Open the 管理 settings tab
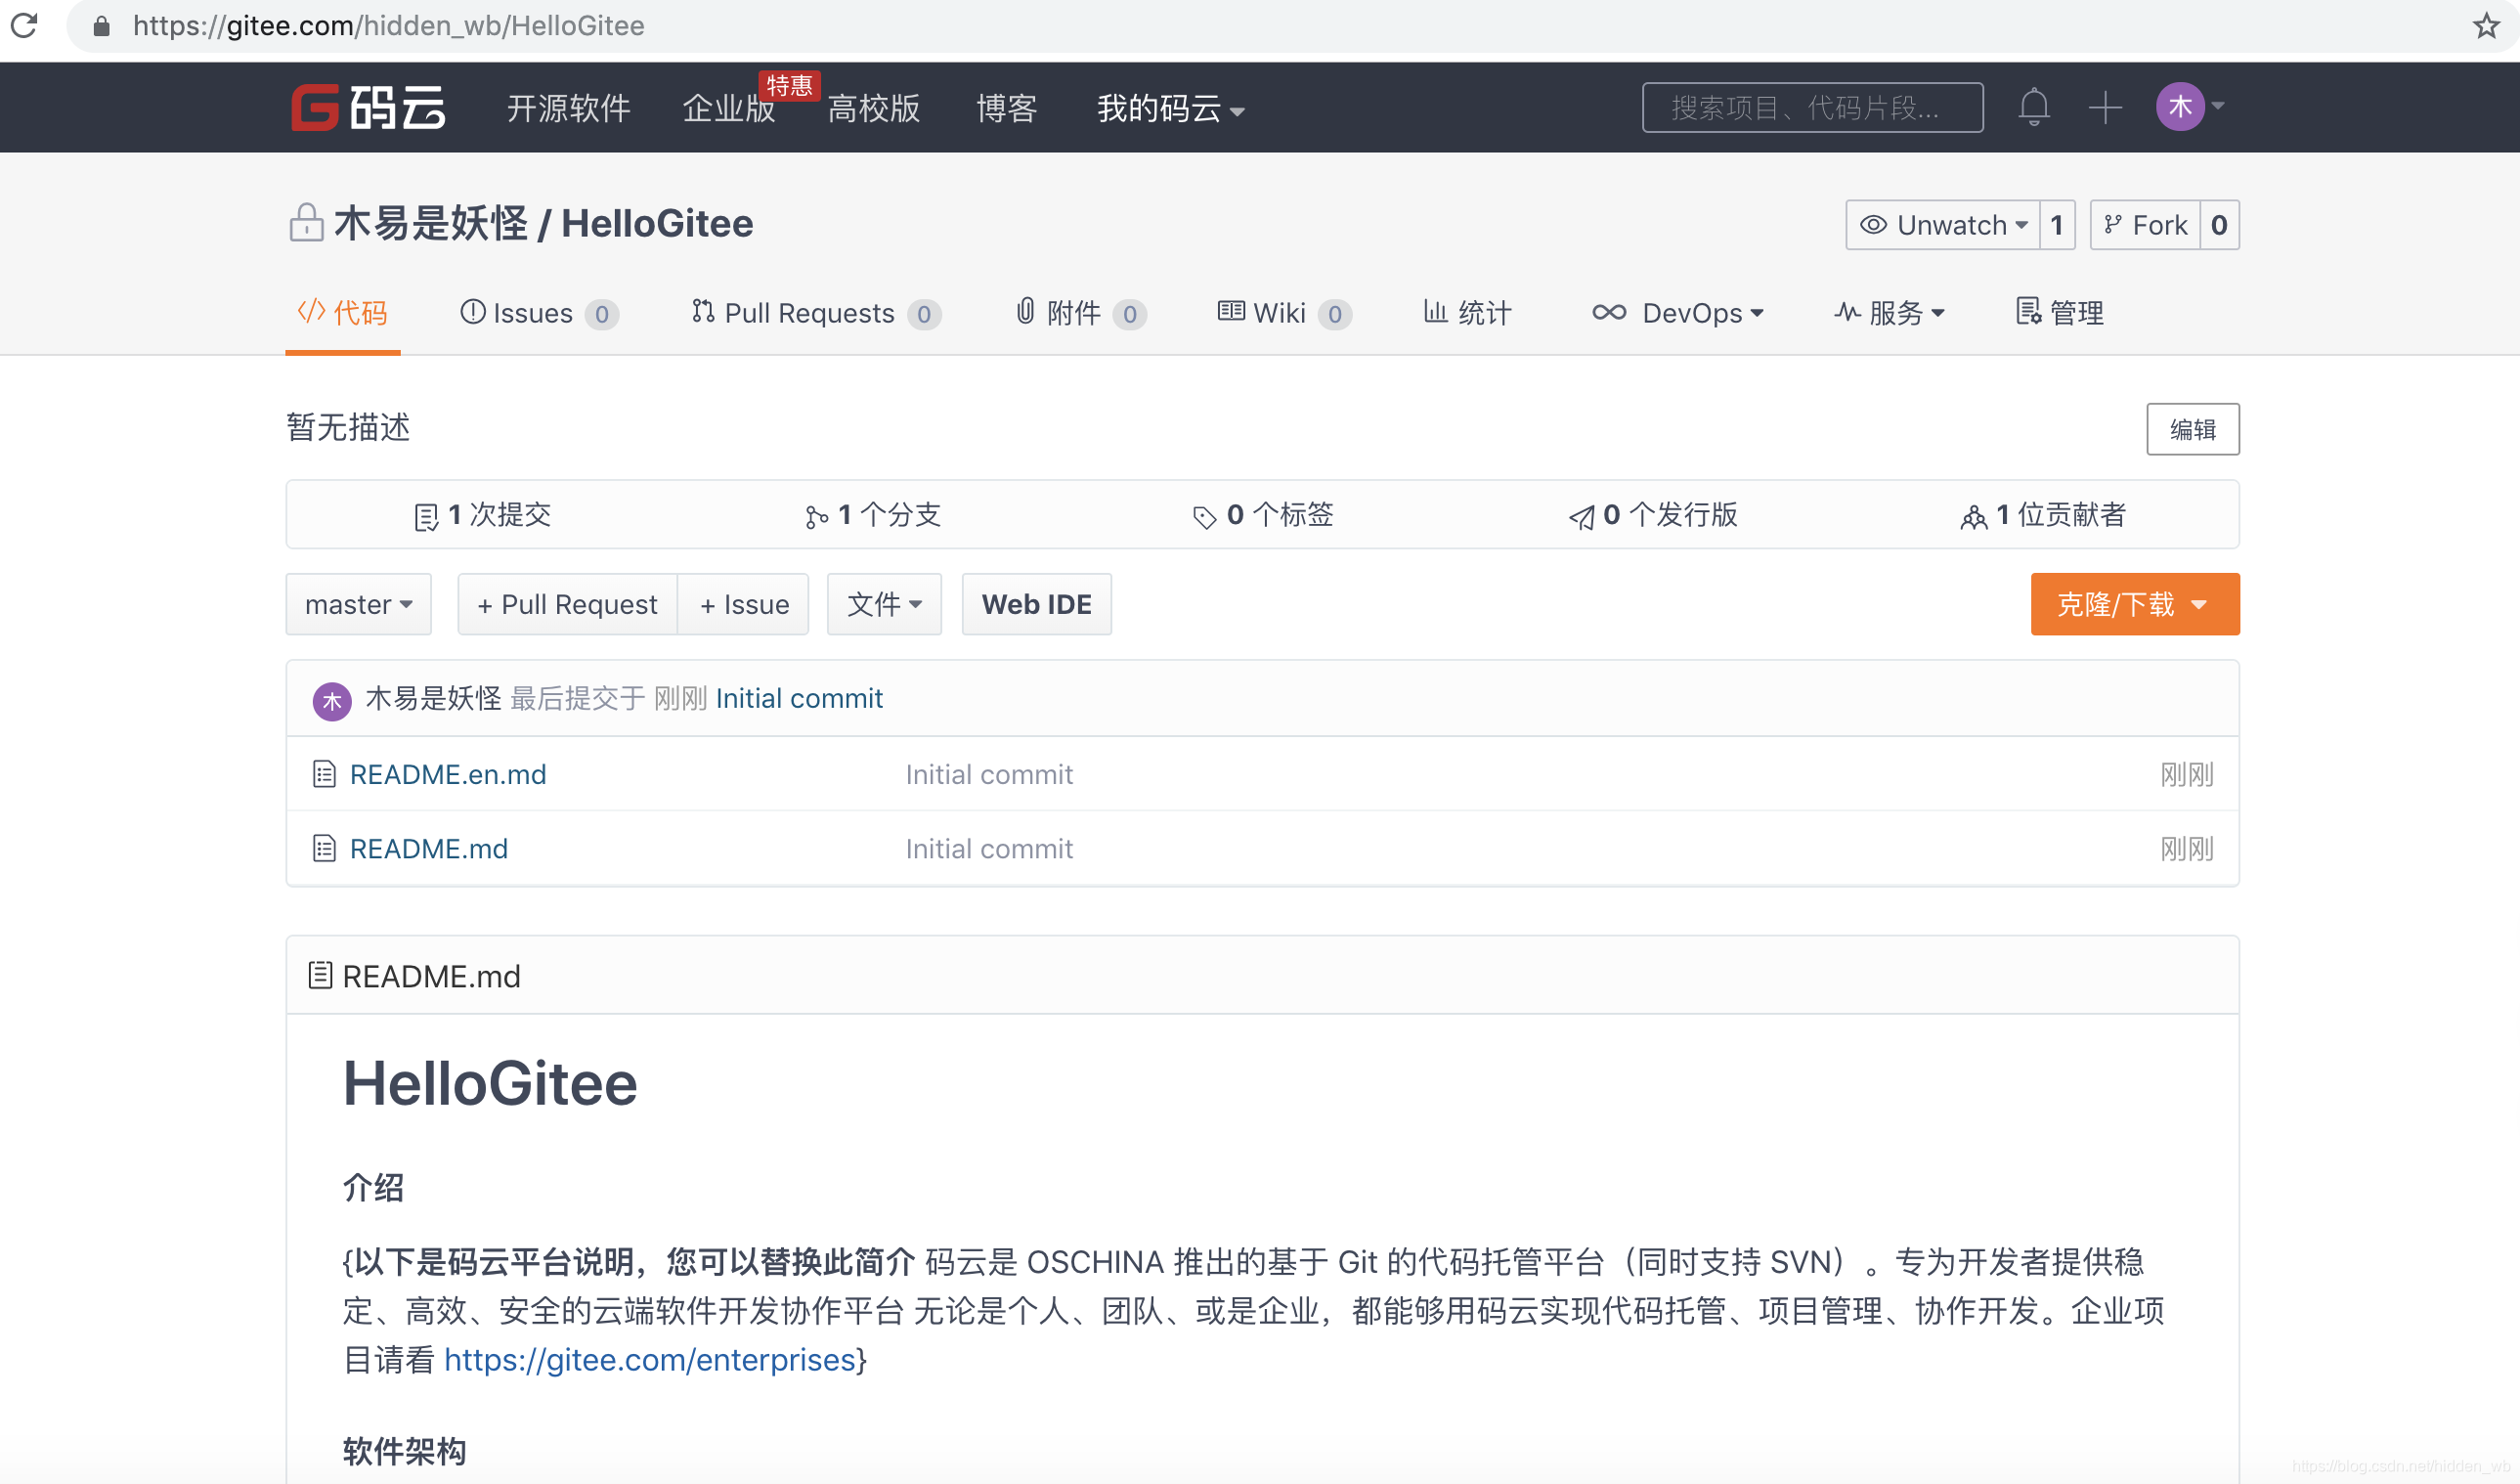This screenshot has height=1484, width=2520. point(2060,313)
